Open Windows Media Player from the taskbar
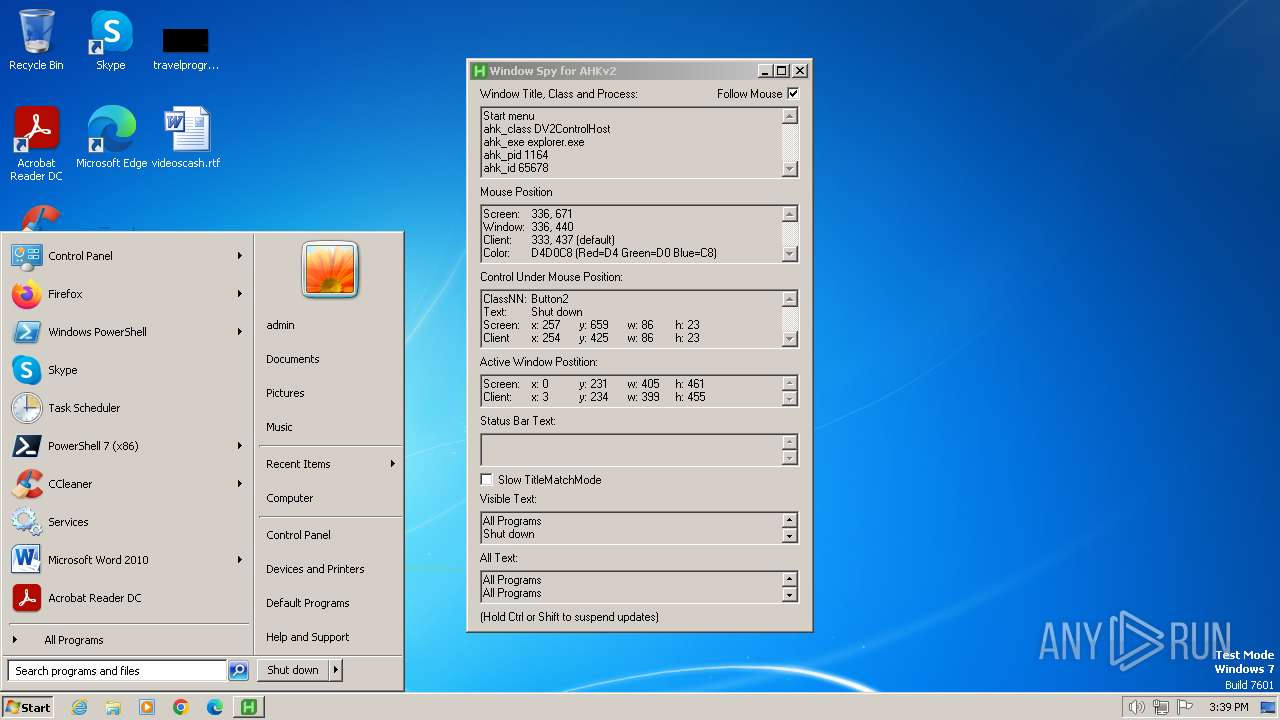The width and height of the screenshot is (1280, 720). pyautogui.click(x=147, y=707)
